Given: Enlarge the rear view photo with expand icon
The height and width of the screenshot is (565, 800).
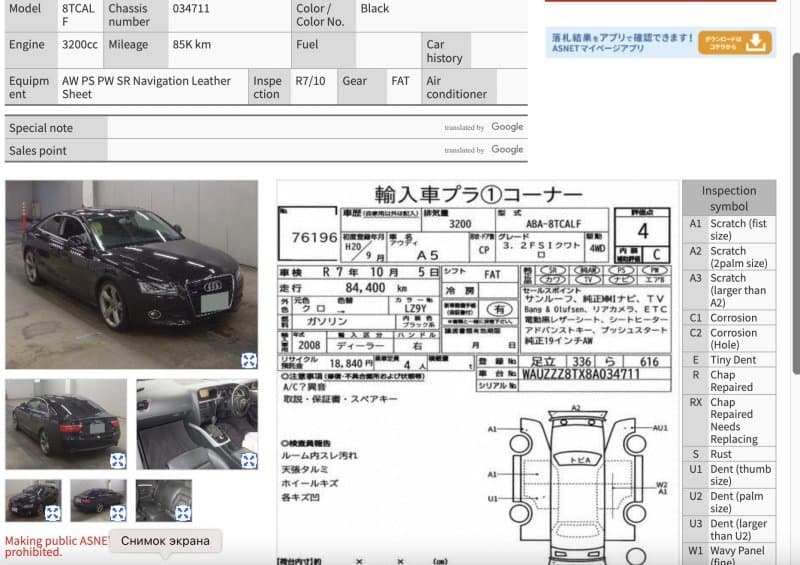Looking at the screenshot, I should 118,460.
